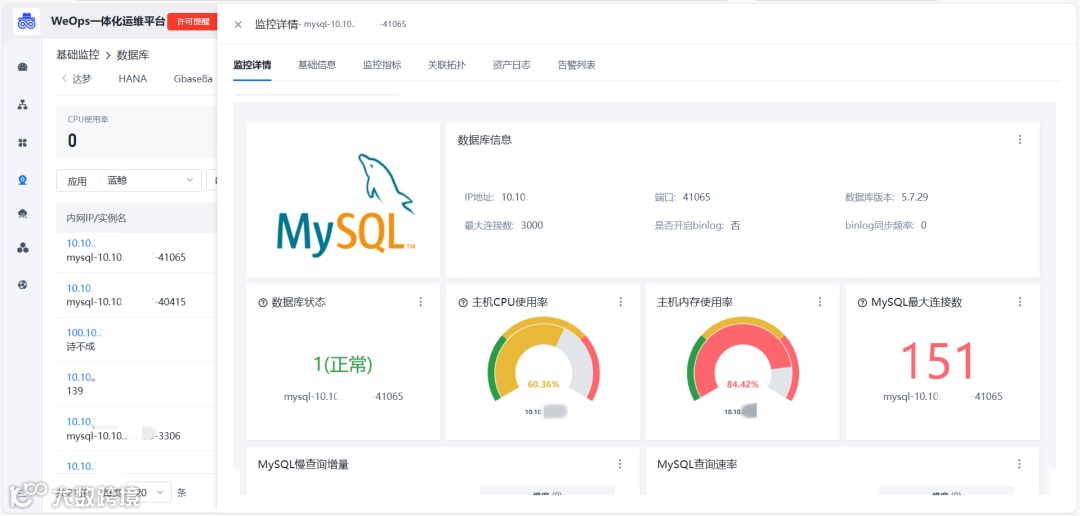
Task: Close the 监控详情 detail panel
Action: pos(238,25)
